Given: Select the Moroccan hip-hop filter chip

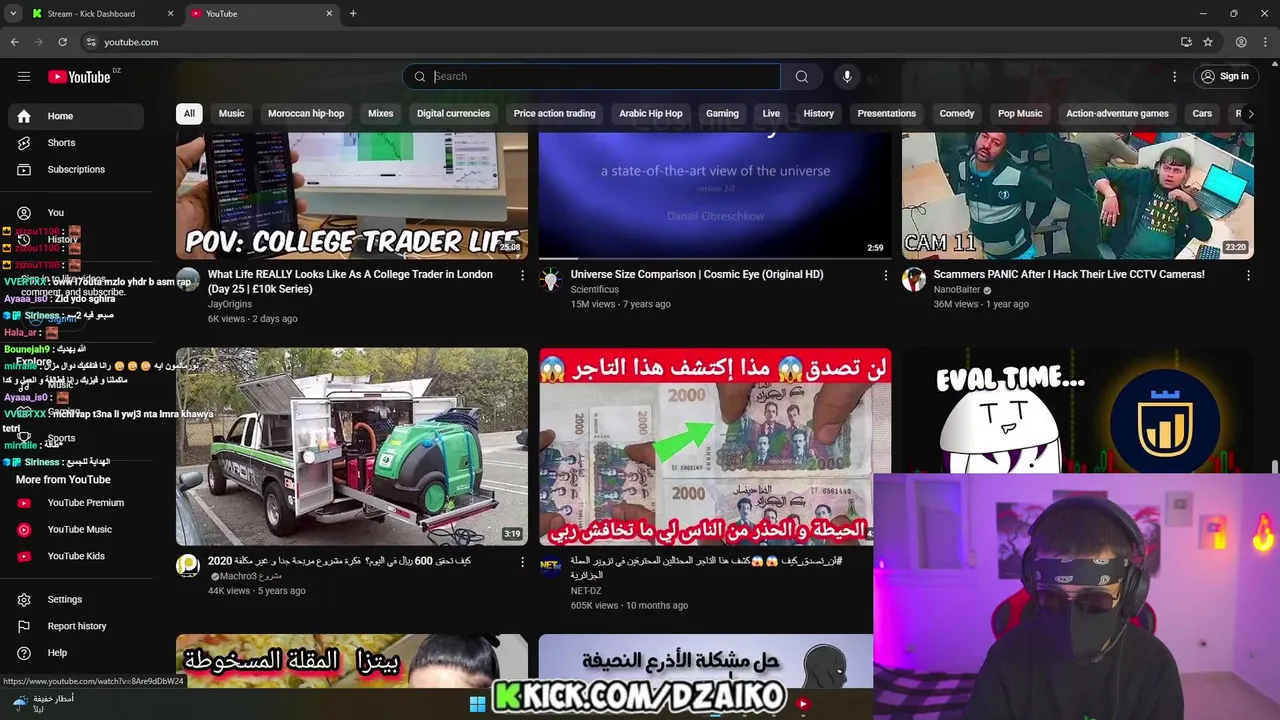Looking at the screenshot, I should point(306,113).
